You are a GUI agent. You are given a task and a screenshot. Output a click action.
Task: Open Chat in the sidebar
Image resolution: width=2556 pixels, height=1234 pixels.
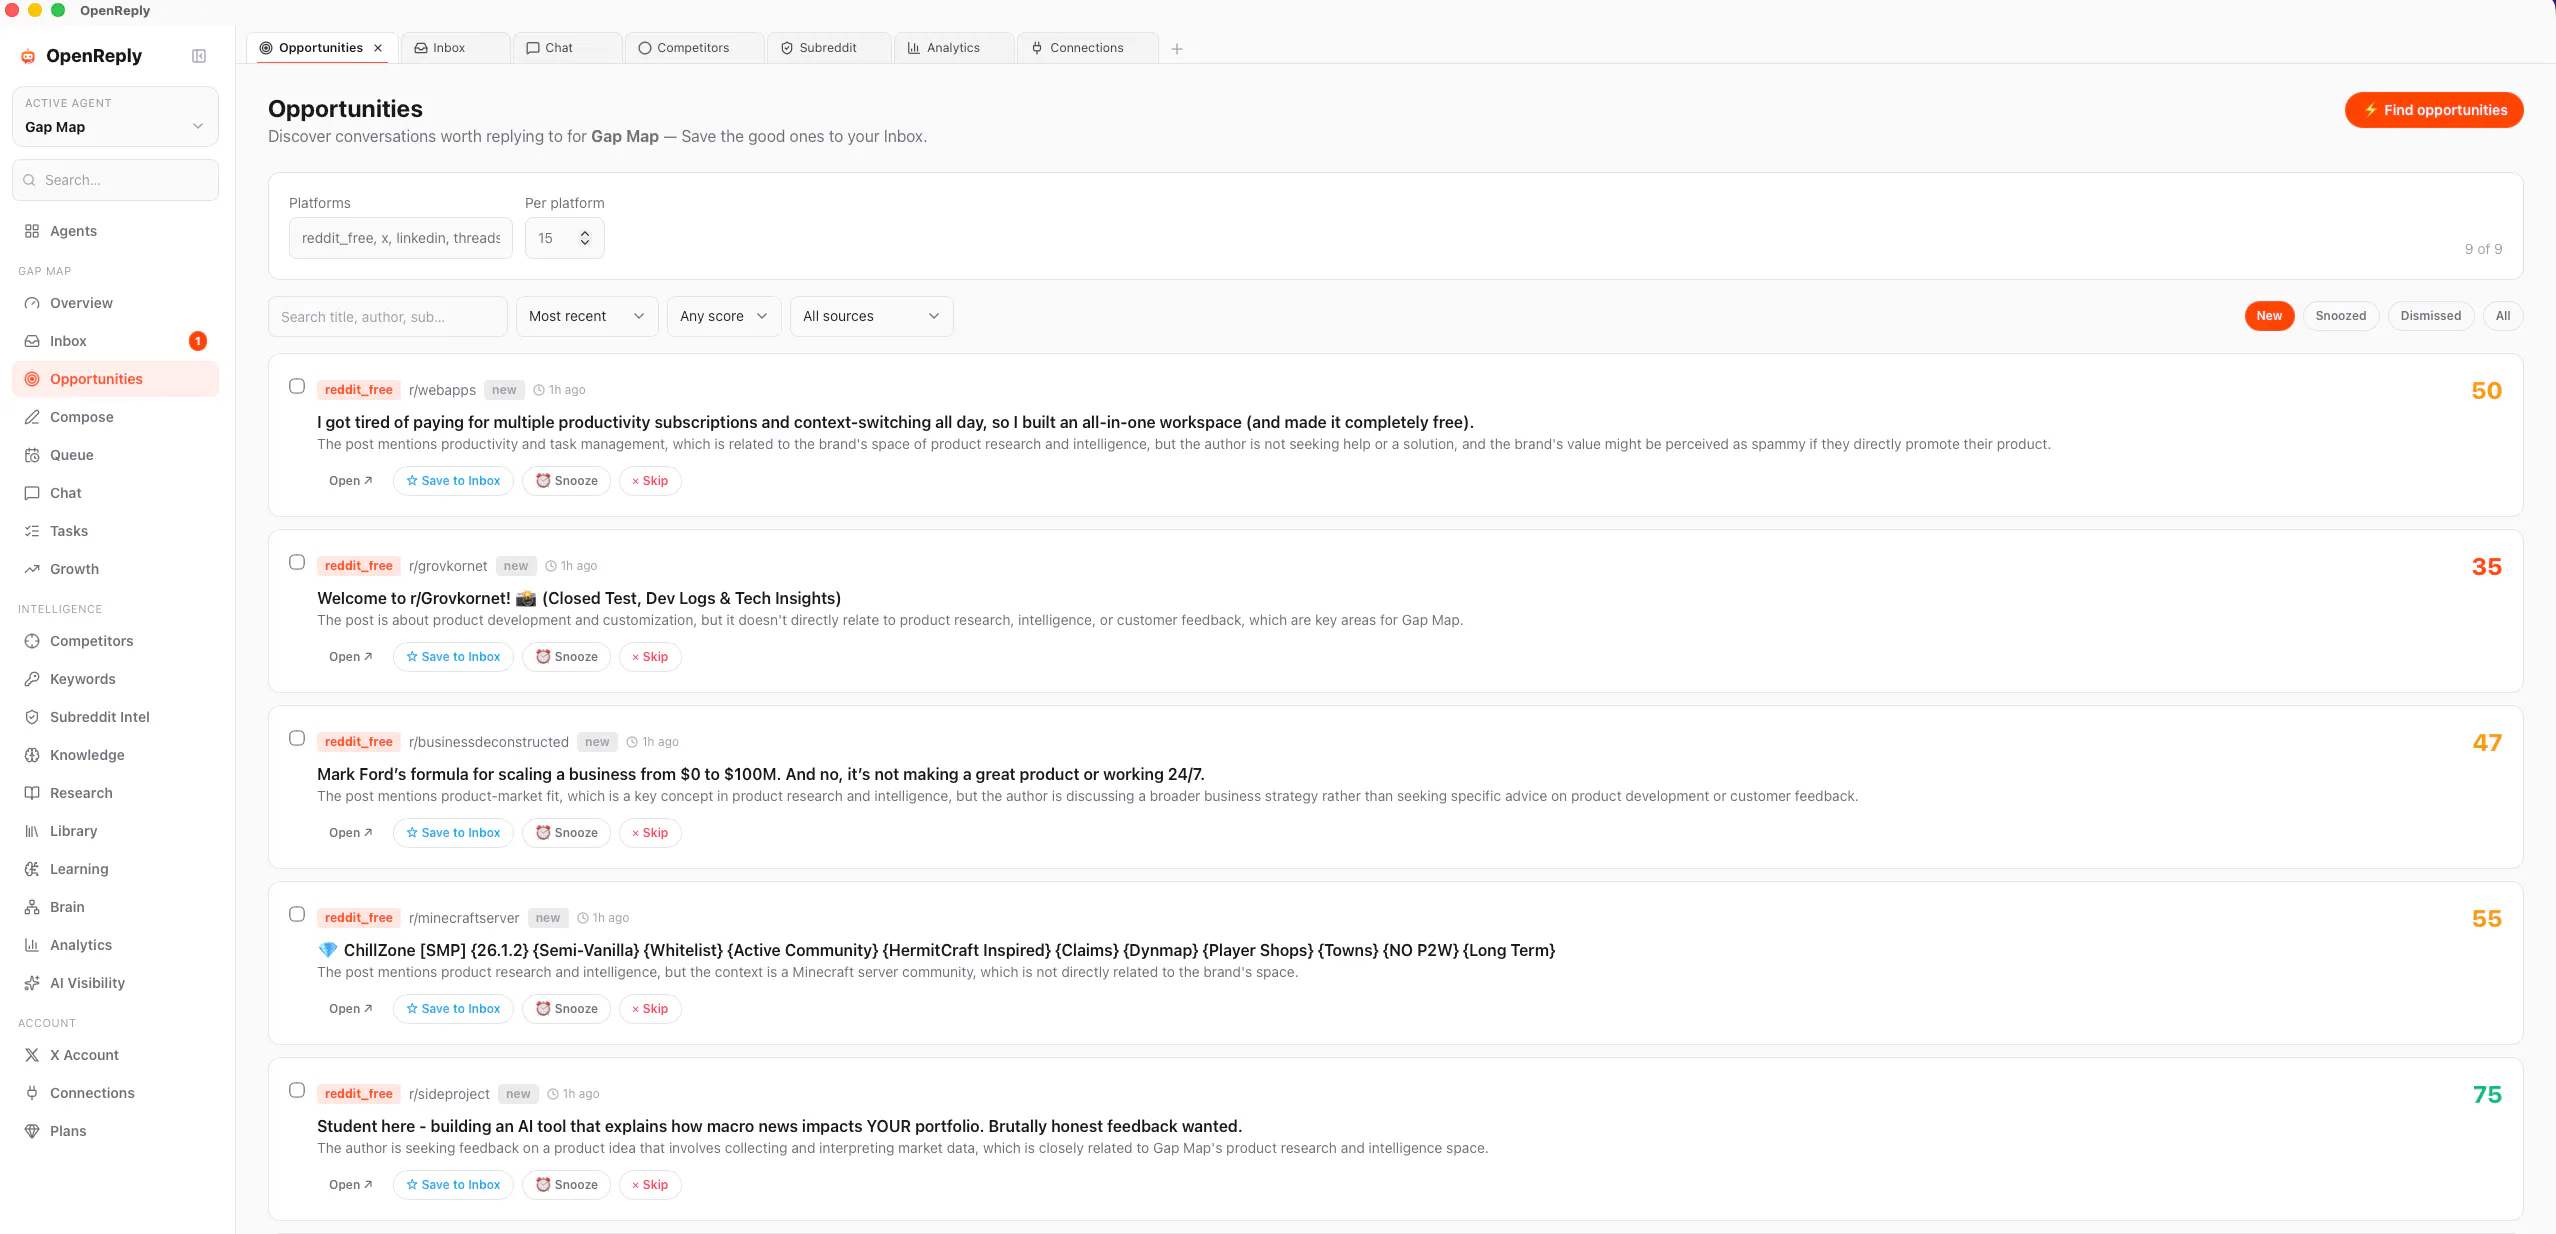pyautogui.click(x=115, y=493)
